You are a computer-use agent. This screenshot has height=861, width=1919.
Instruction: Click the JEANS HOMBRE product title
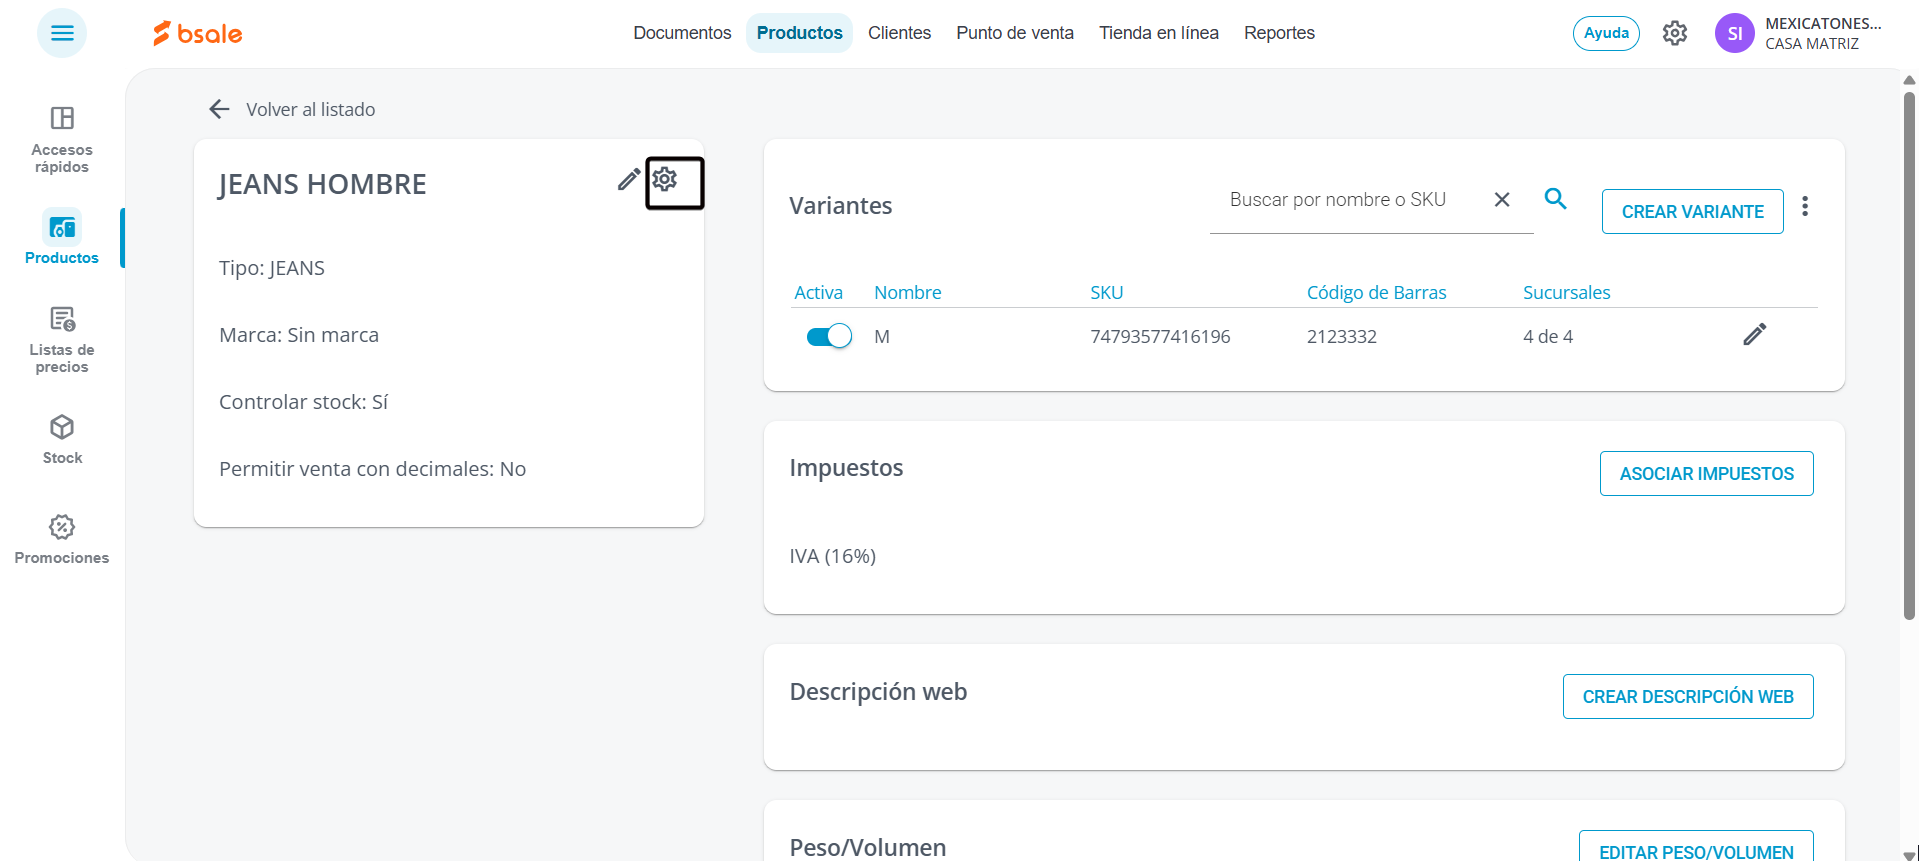pyautogui.click(x=322, y=184)
